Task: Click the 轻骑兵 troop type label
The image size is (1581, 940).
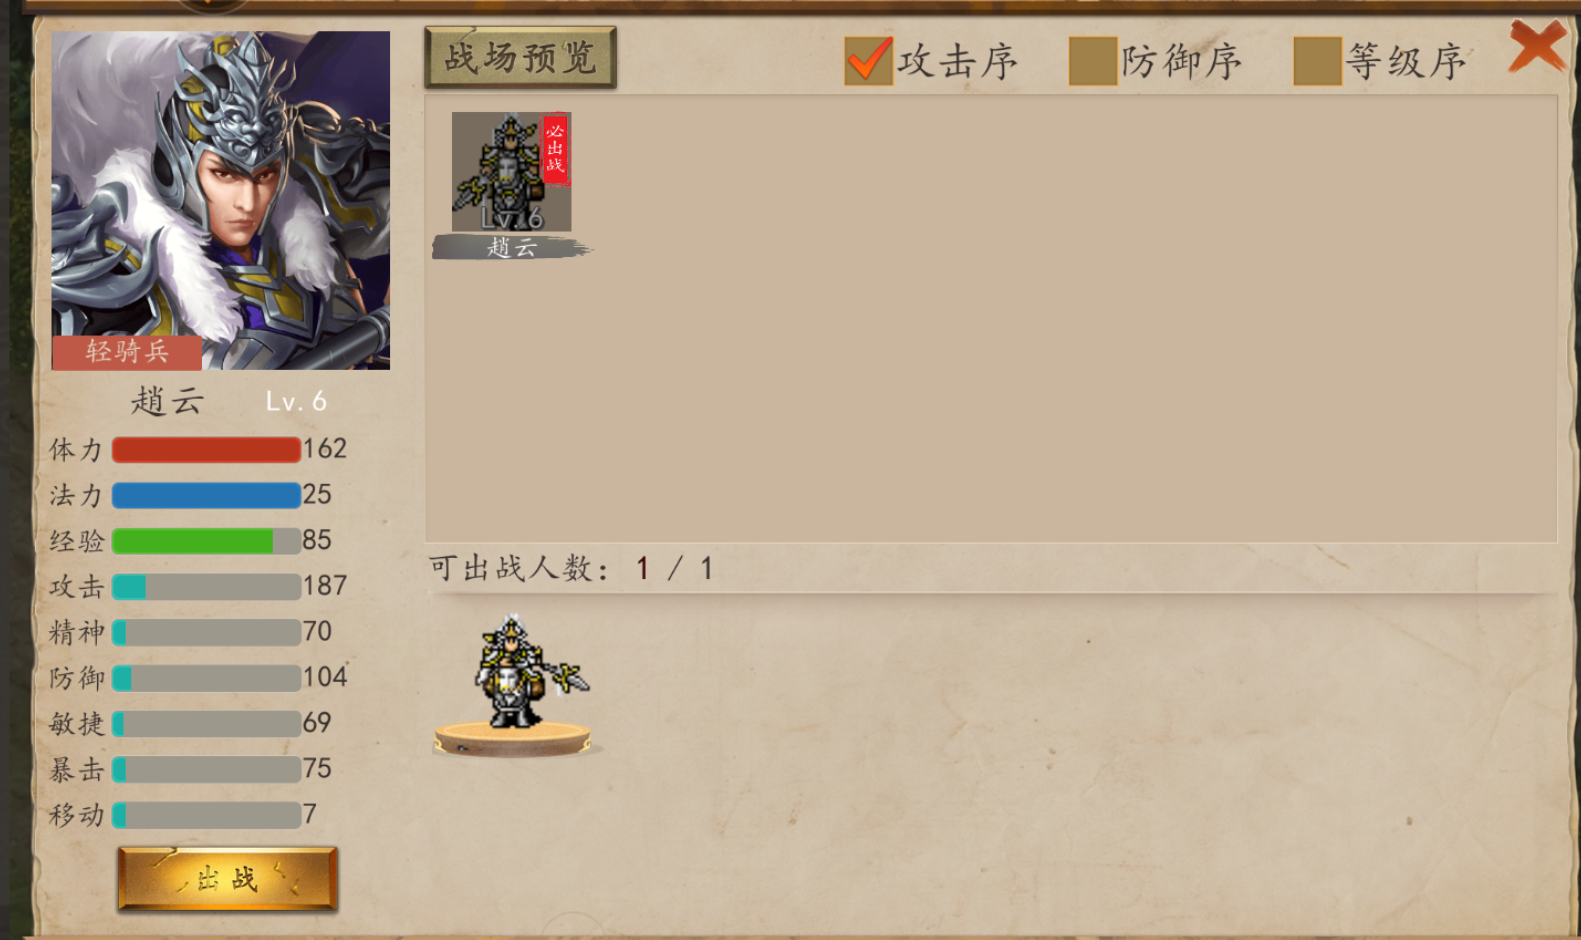Action: coord(127,352)
